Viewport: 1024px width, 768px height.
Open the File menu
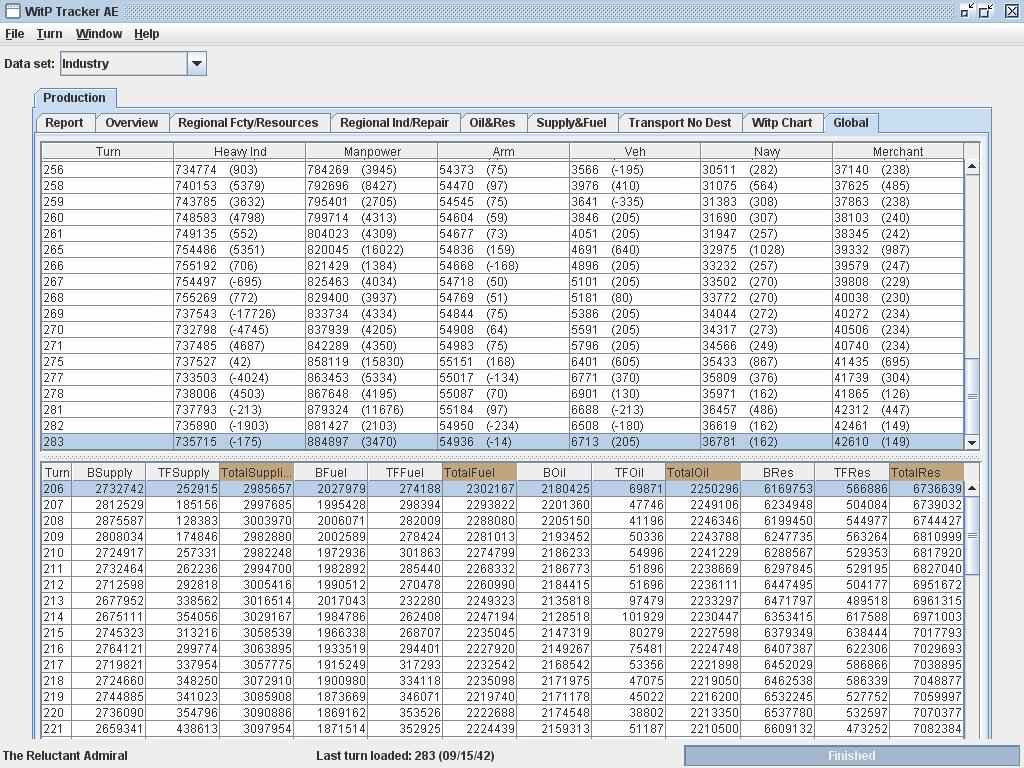click(14, 34)
